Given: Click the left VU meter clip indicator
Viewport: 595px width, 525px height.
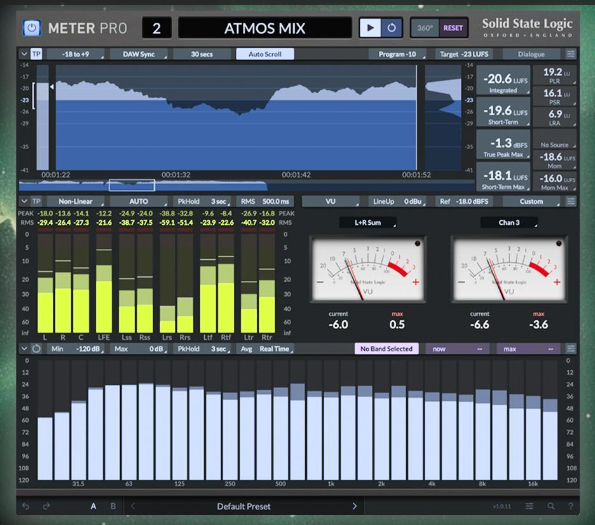Looking at the screenshot, I should (417, 244).
